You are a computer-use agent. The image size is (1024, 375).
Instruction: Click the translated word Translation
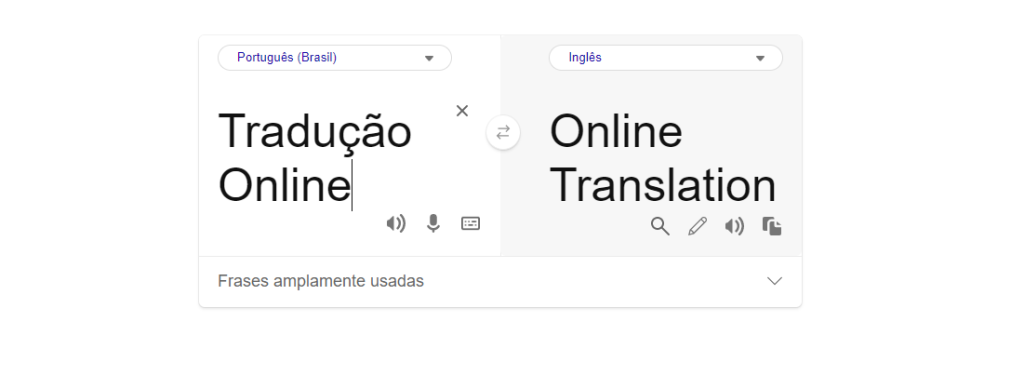[x=663, y=186]
